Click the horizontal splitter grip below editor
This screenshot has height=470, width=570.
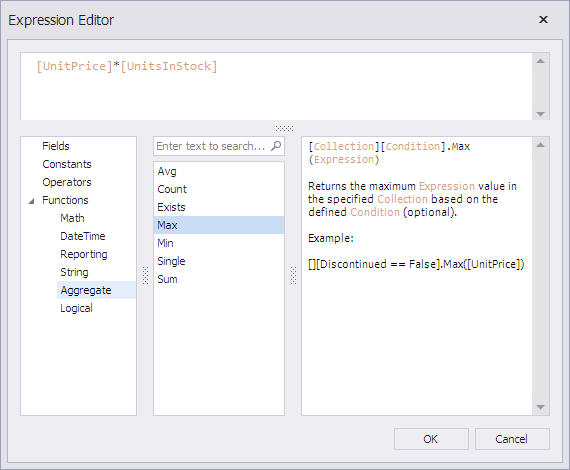[x=284, y=128]
